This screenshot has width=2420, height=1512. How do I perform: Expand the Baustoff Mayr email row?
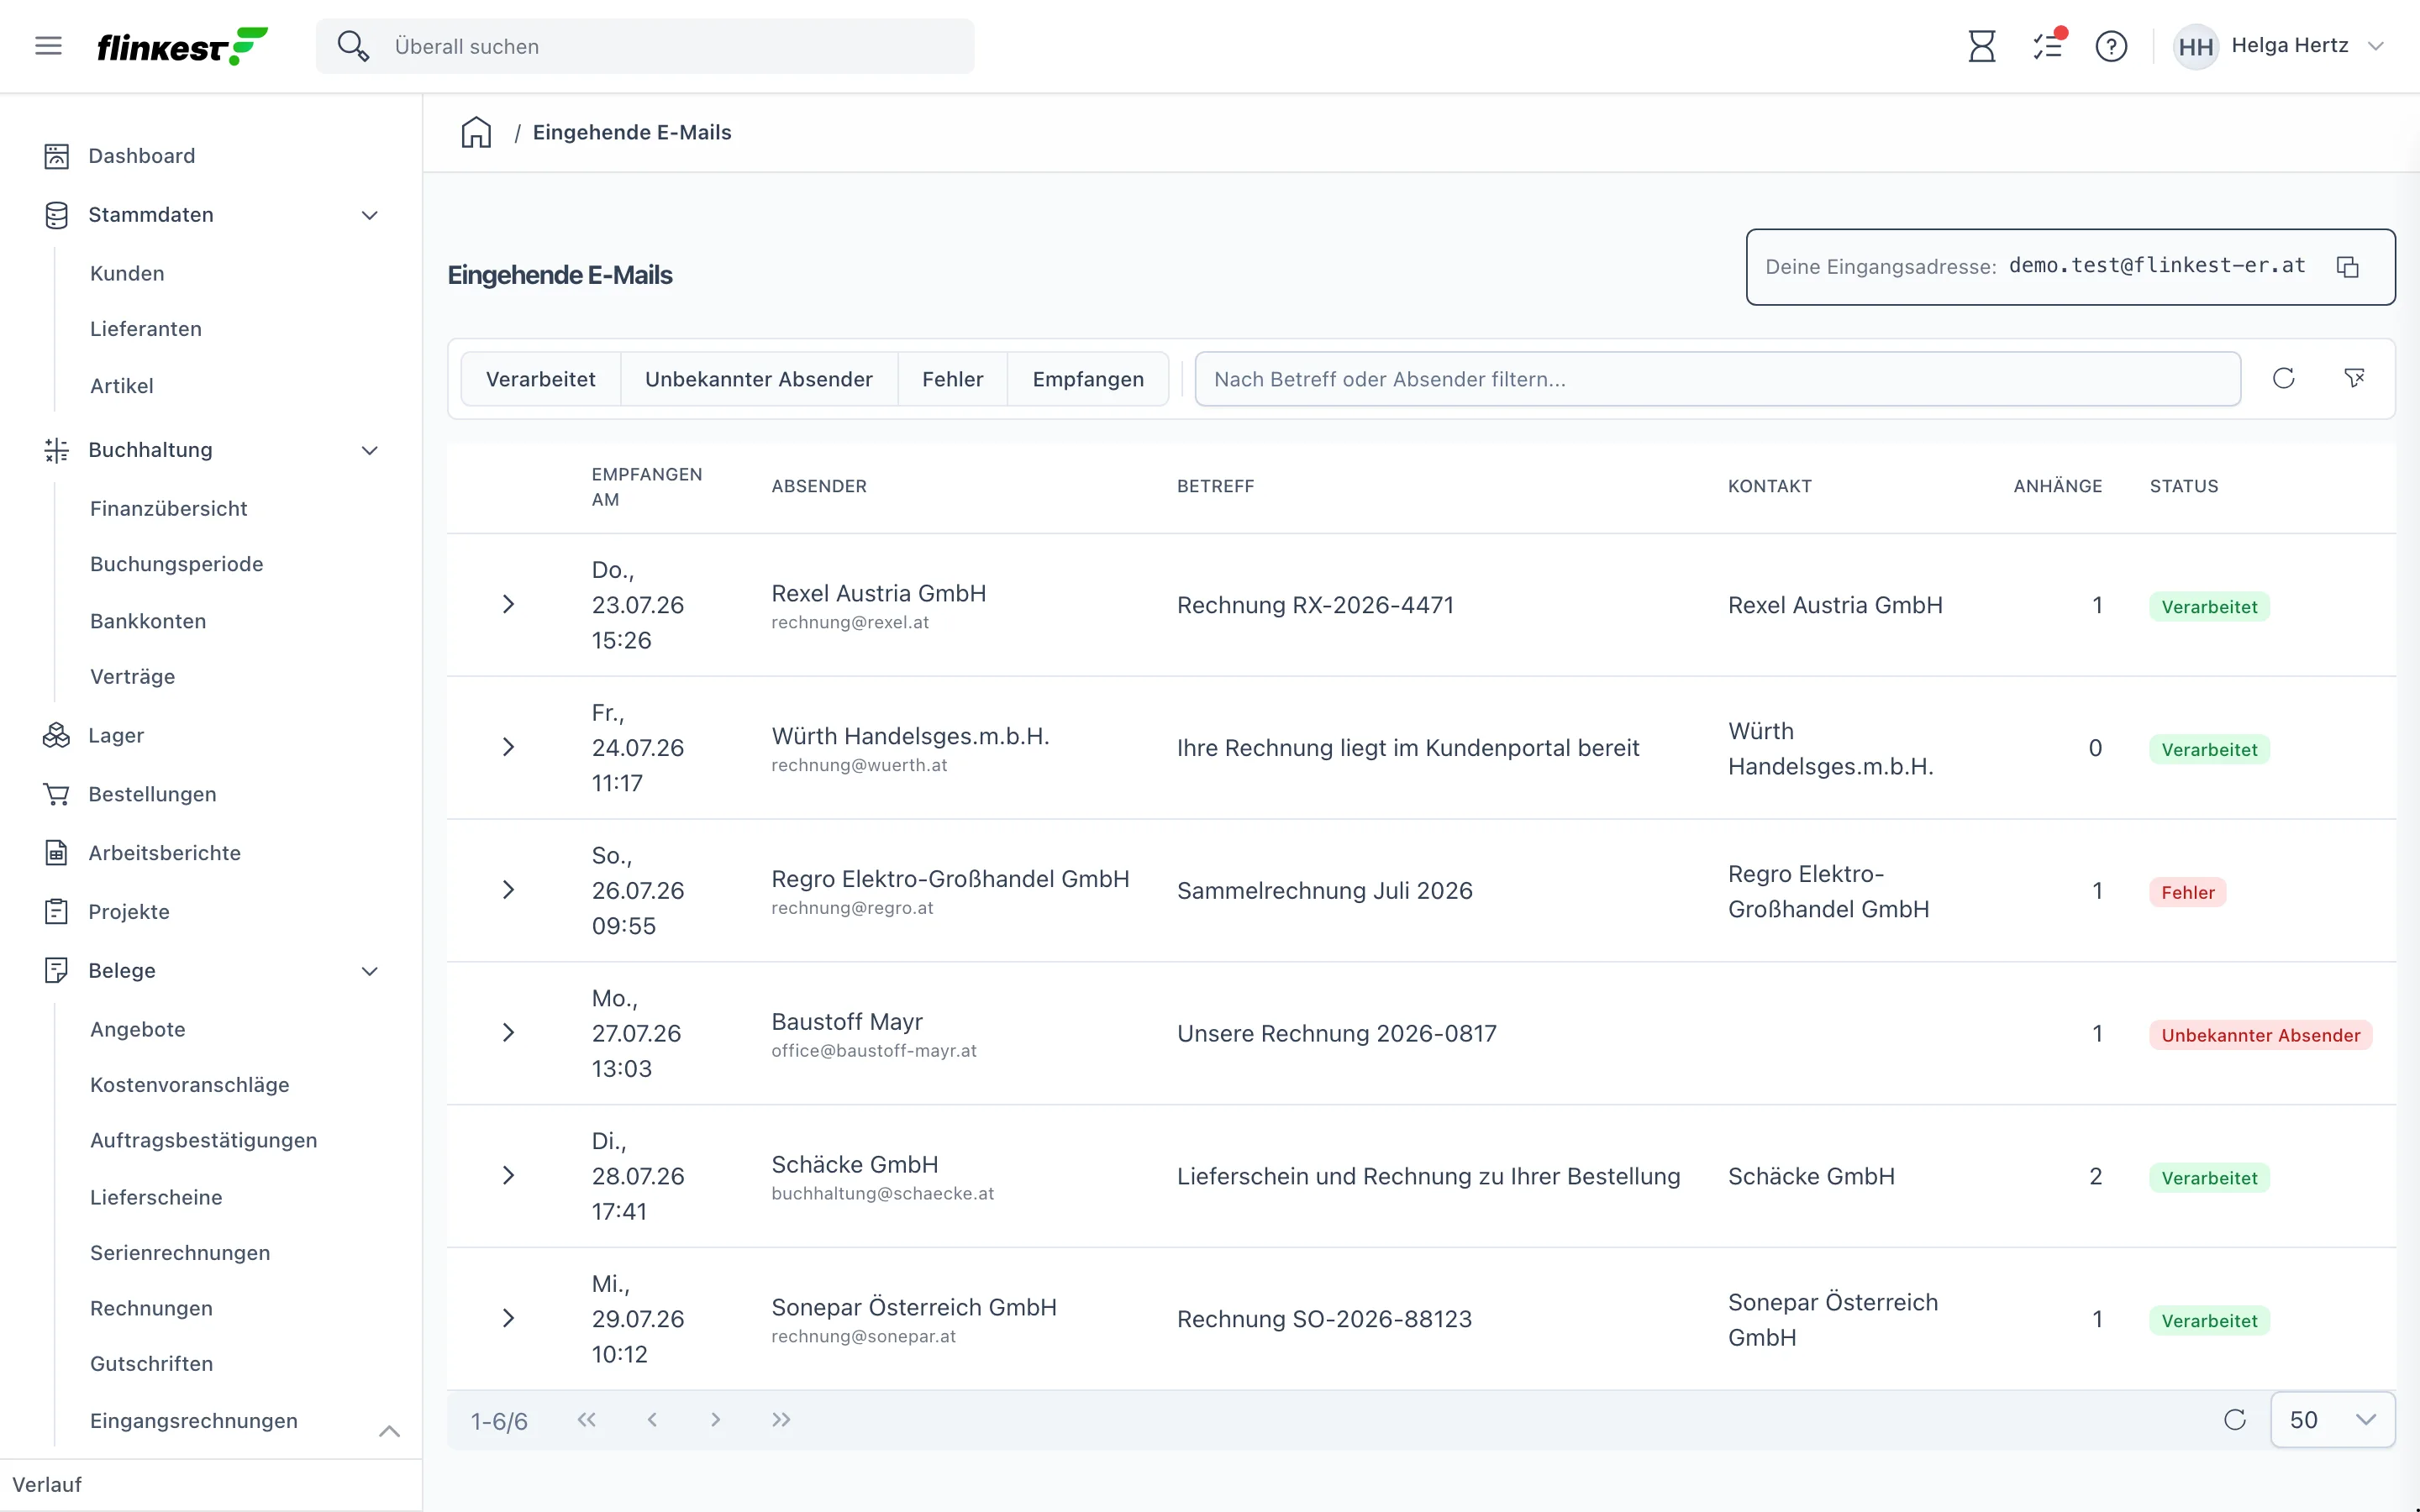point(508,1032)
